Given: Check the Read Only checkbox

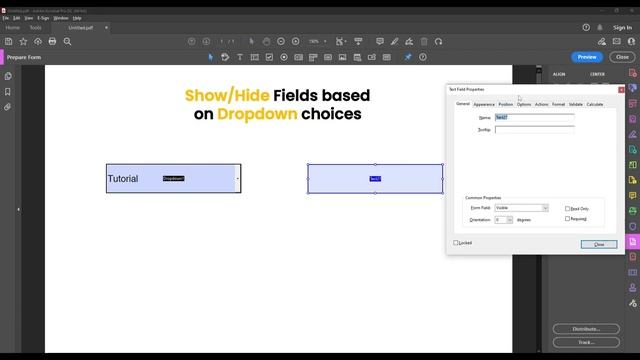Looking at the screenshot, I should coord(567,209).
